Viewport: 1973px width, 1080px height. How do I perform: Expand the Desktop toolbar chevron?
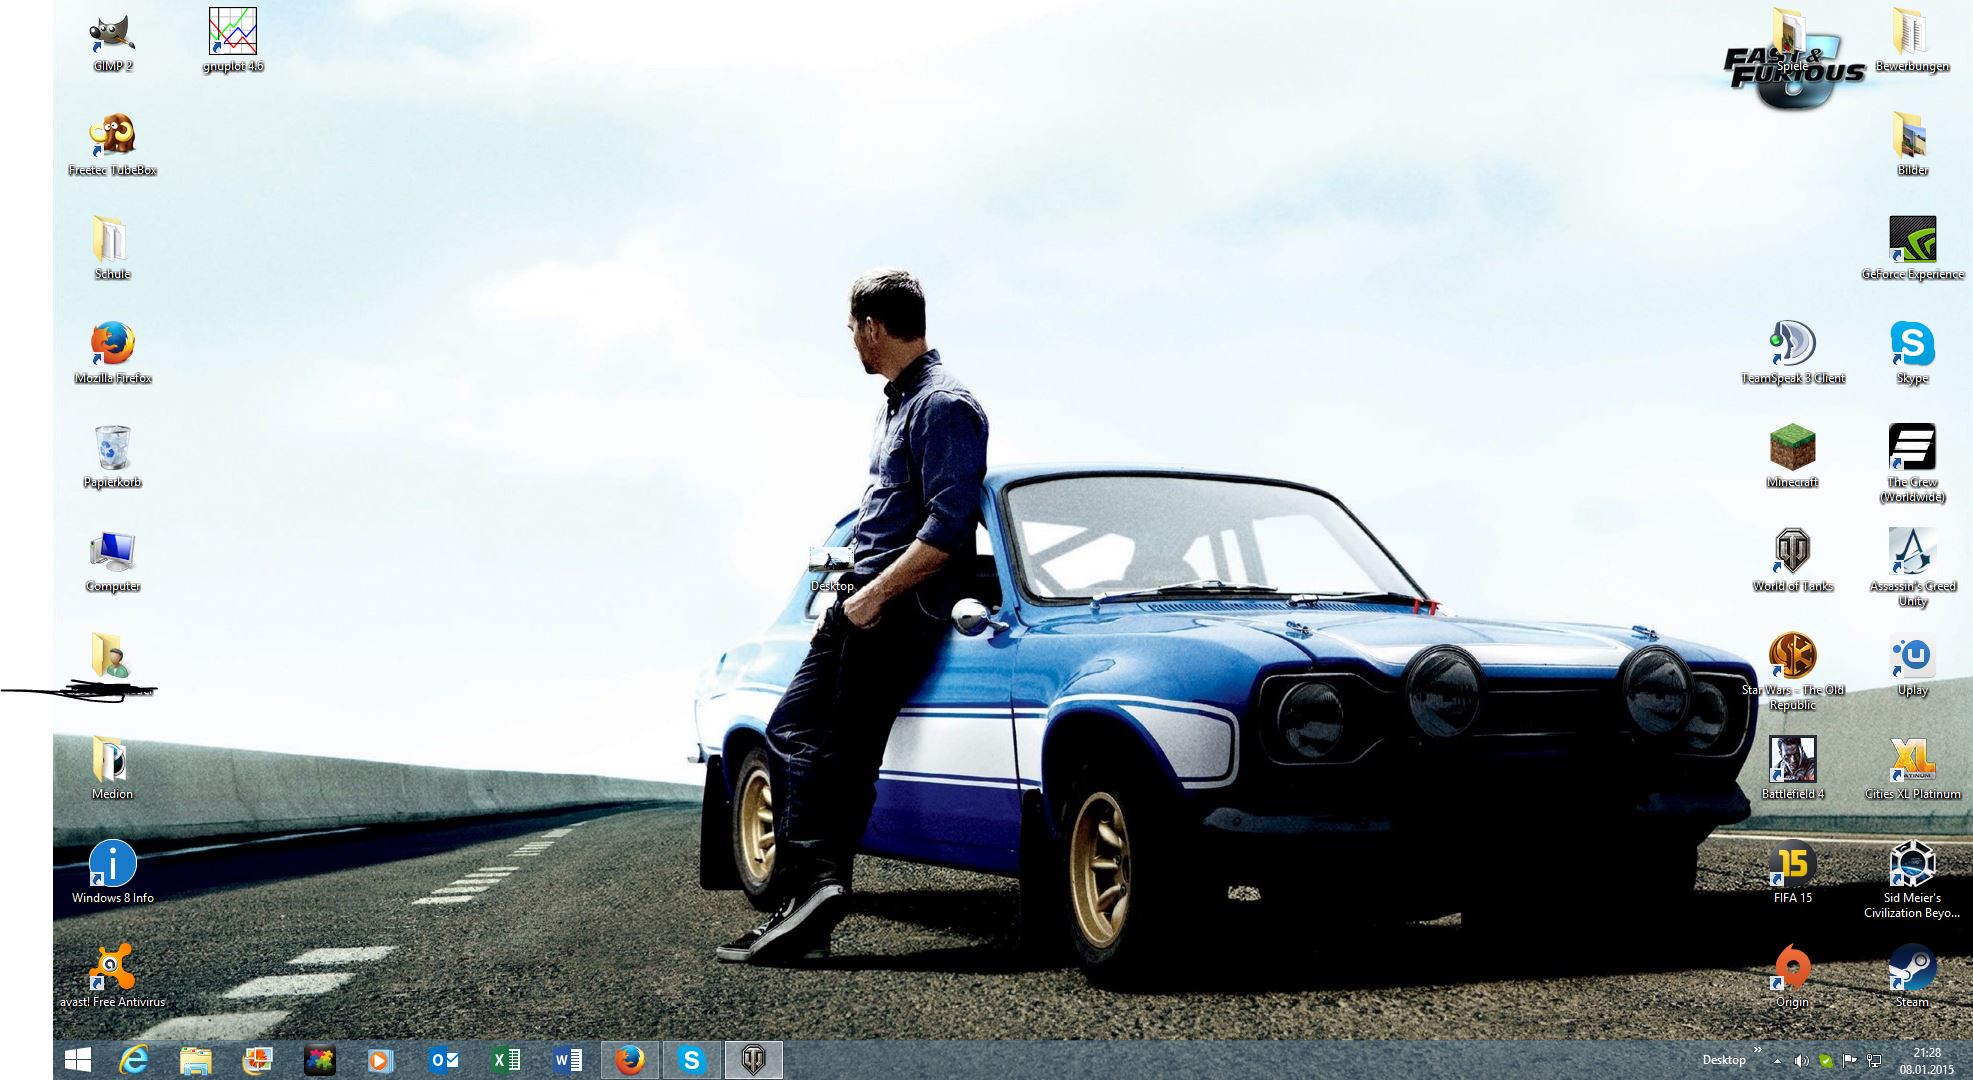(x=1758, y=1050)
